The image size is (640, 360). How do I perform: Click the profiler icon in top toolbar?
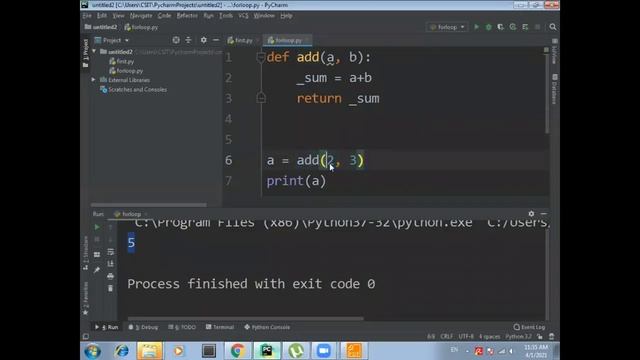[x=513, y=27]
